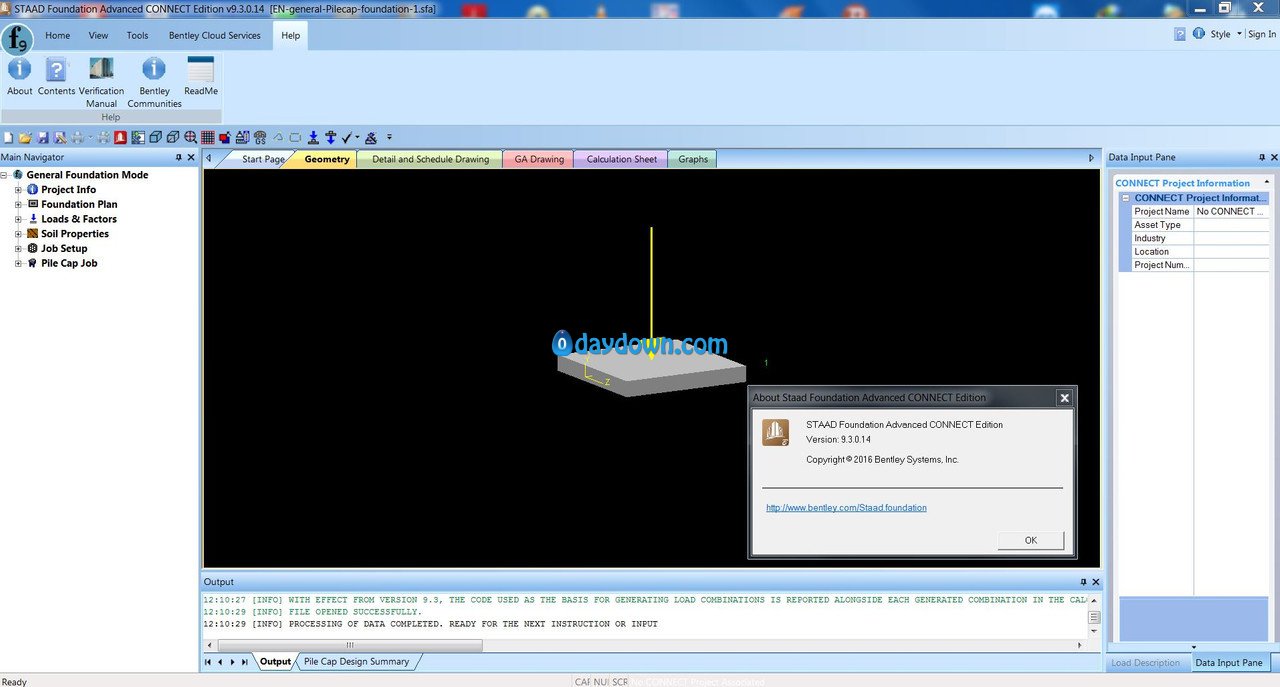Image resolution: width=1280 pixels, height=687 pixels.
Task: Click the zoom target magnifier toolbar icon
Action: click(191, 138)
